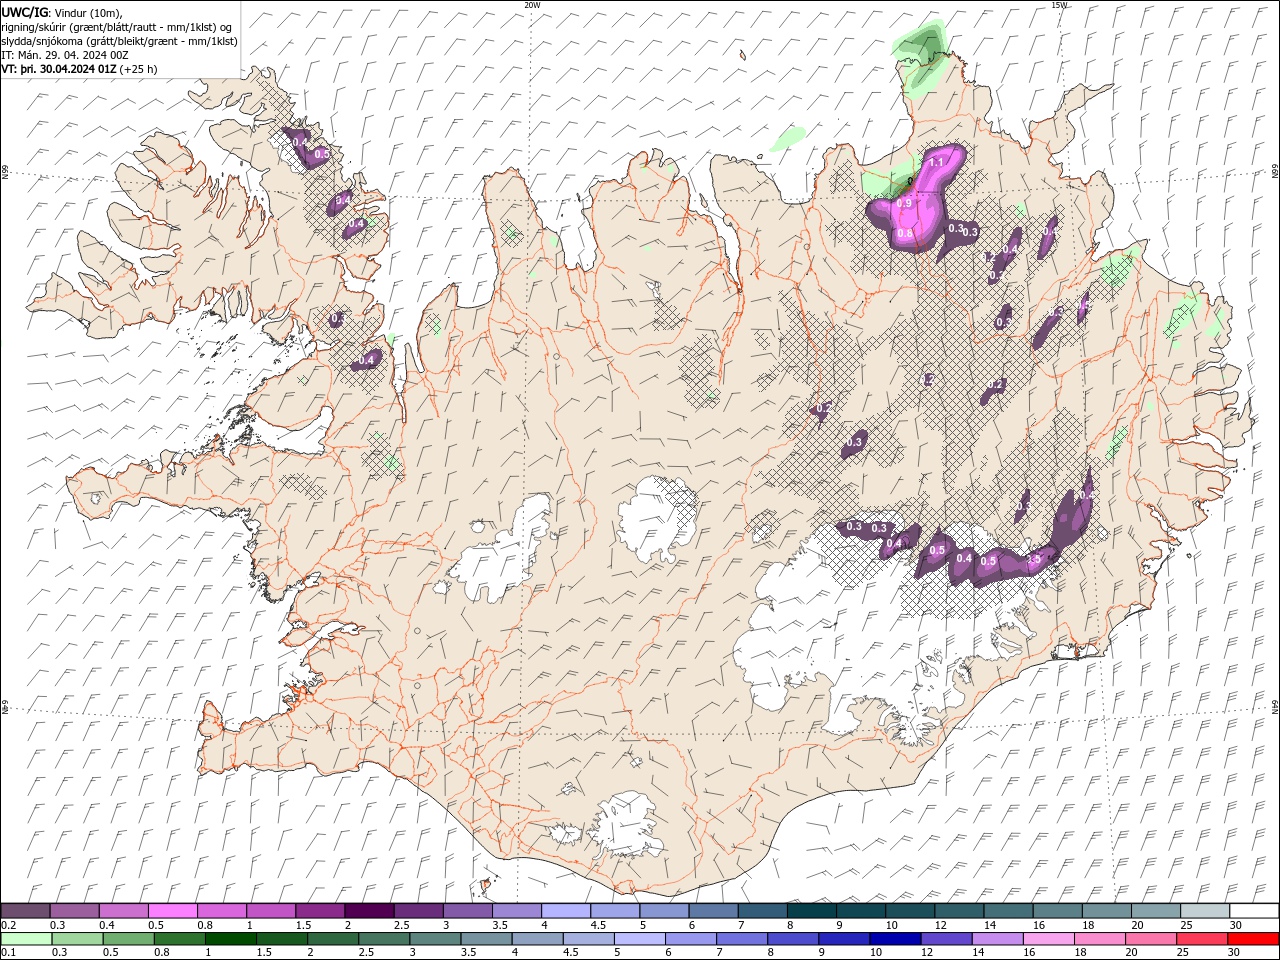The width and height of the screenshot is (1280, 960).
Task: Click the '1.1' precipitation value on the map
Action: [x=937, y=162]
